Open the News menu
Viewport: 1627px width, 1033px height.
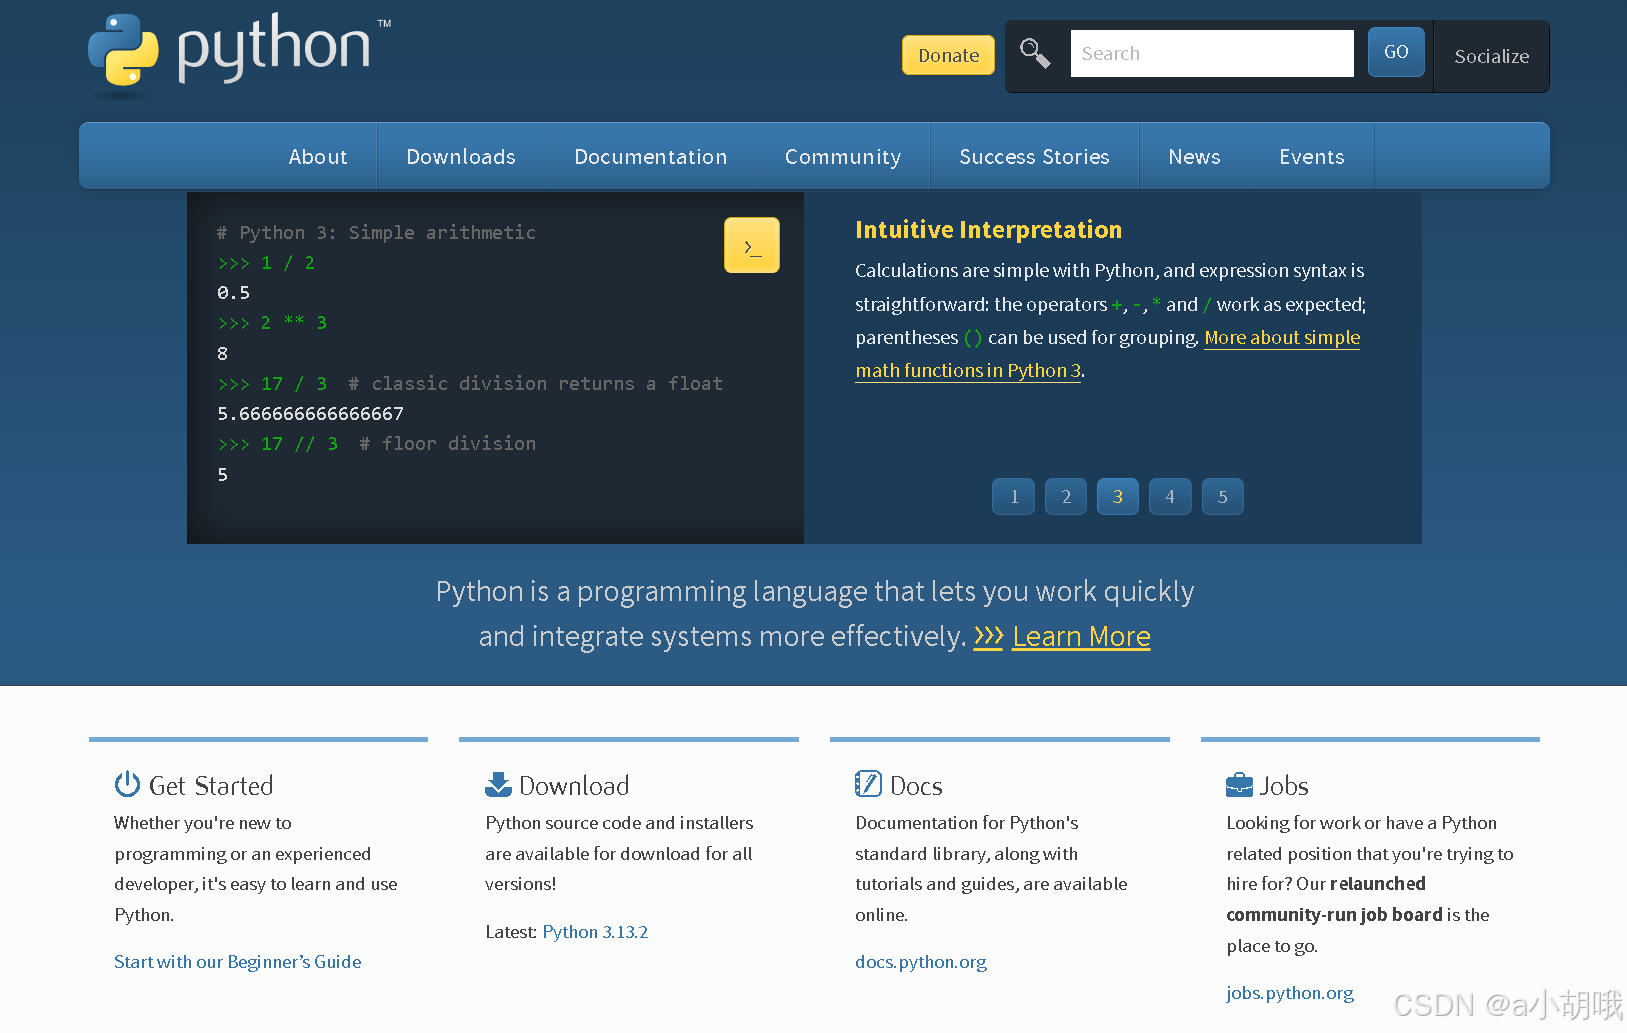click(1194, 157)
